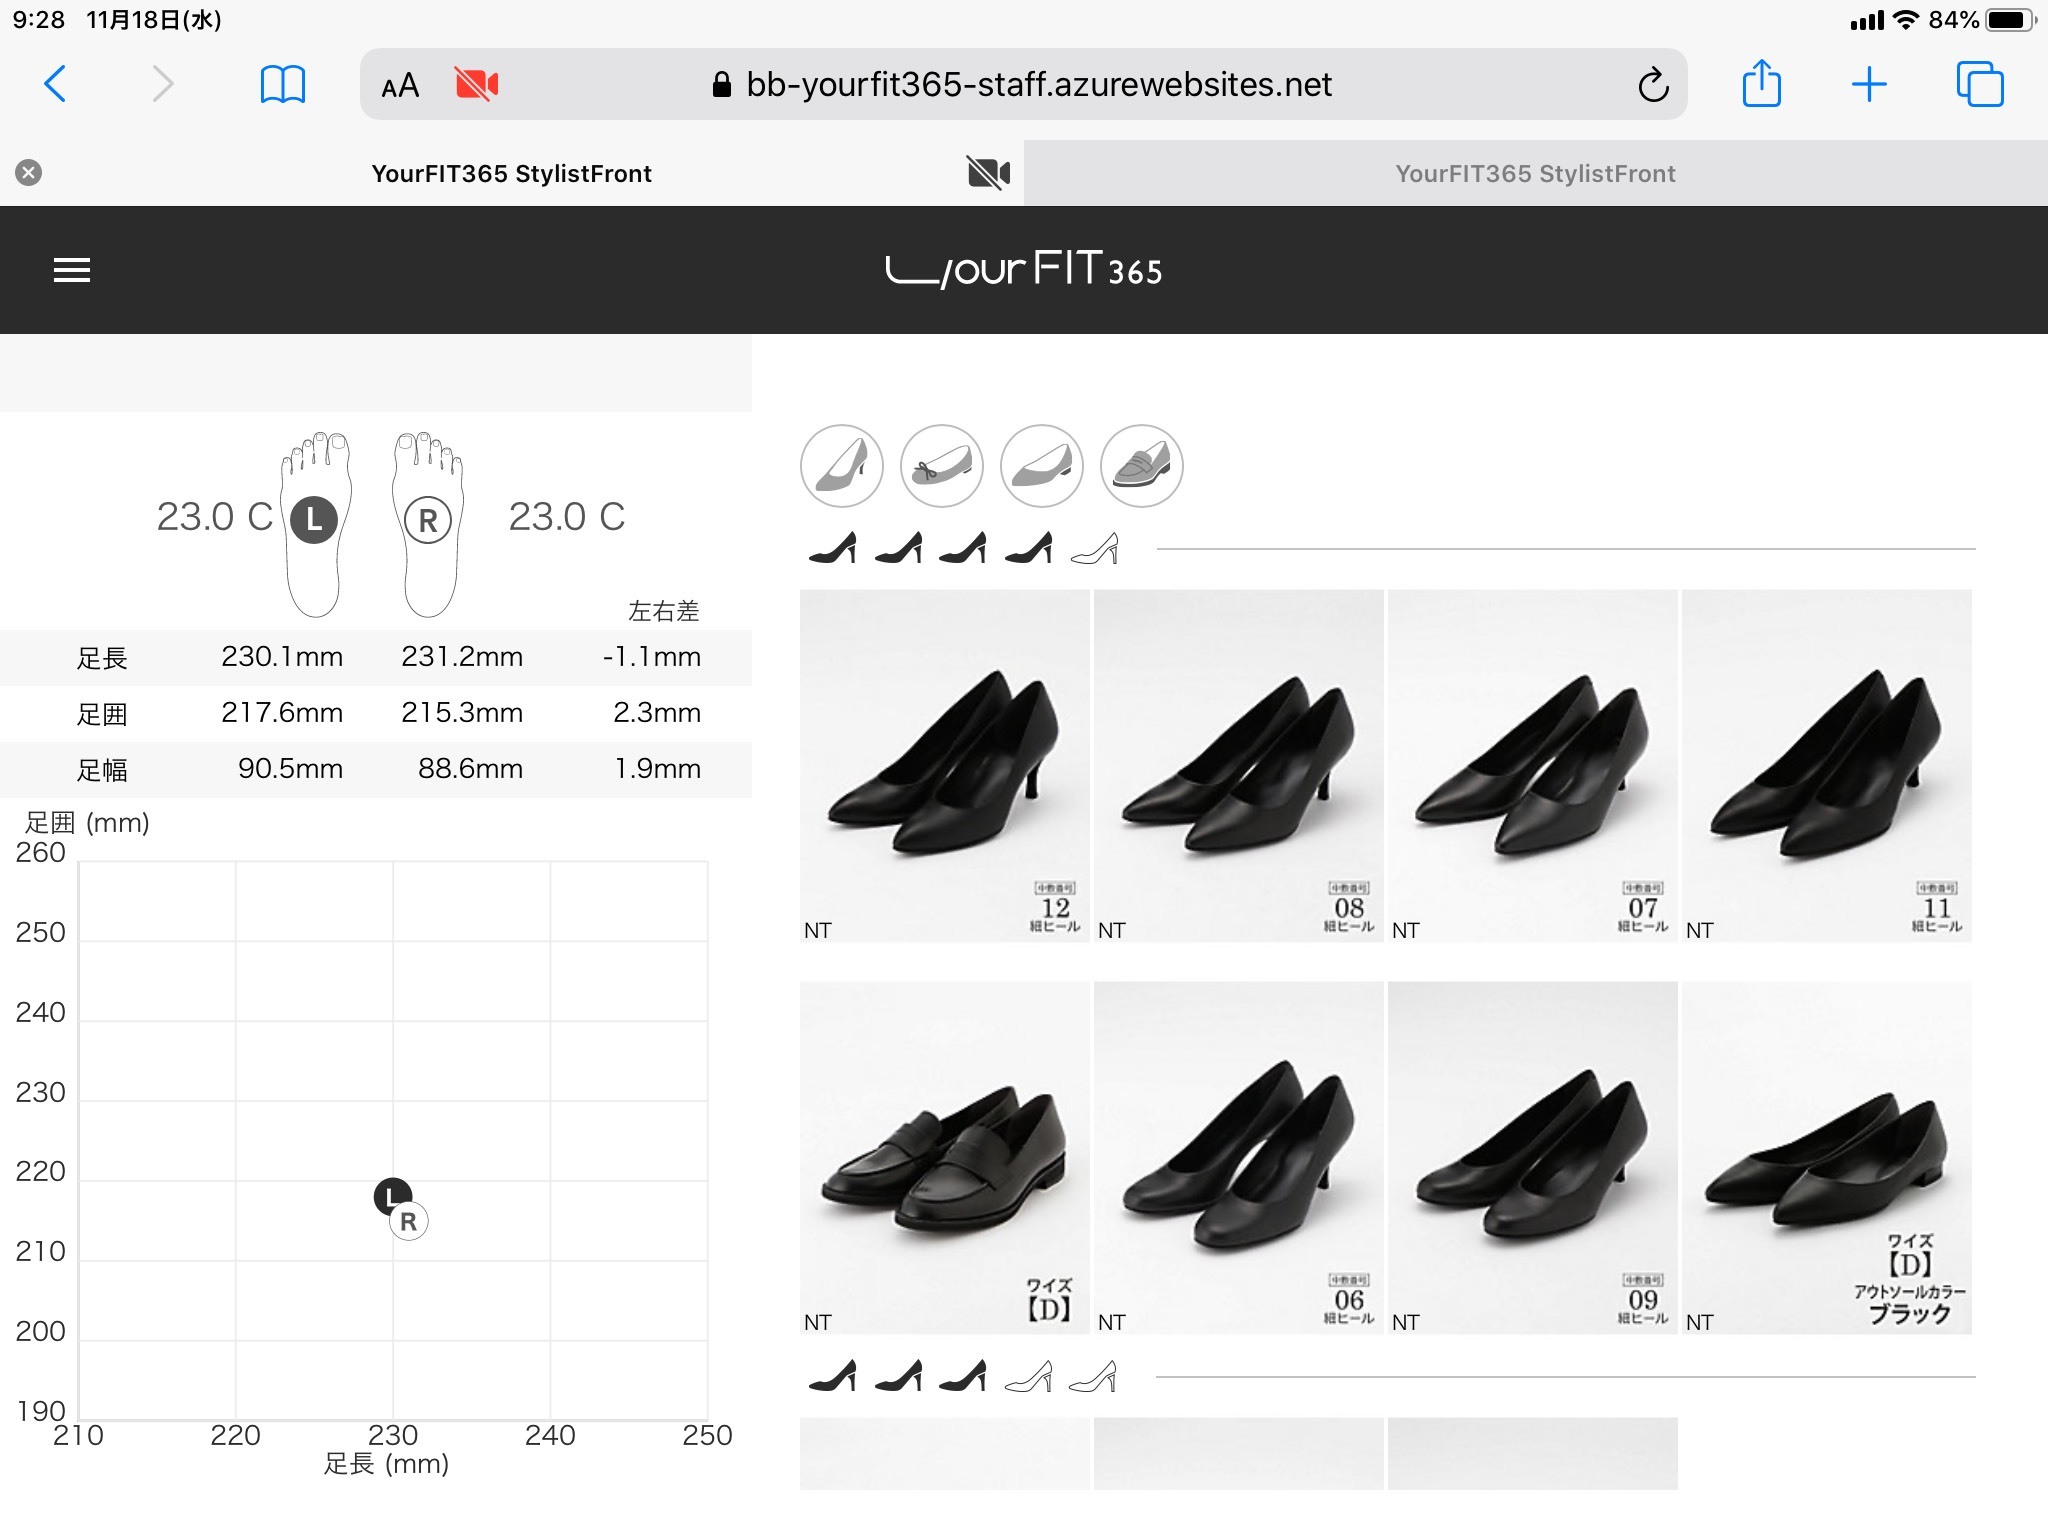Show all open tabs overview
Image resolution: width=2048 pixels, height=1536 pixels.
[1979, 84]
